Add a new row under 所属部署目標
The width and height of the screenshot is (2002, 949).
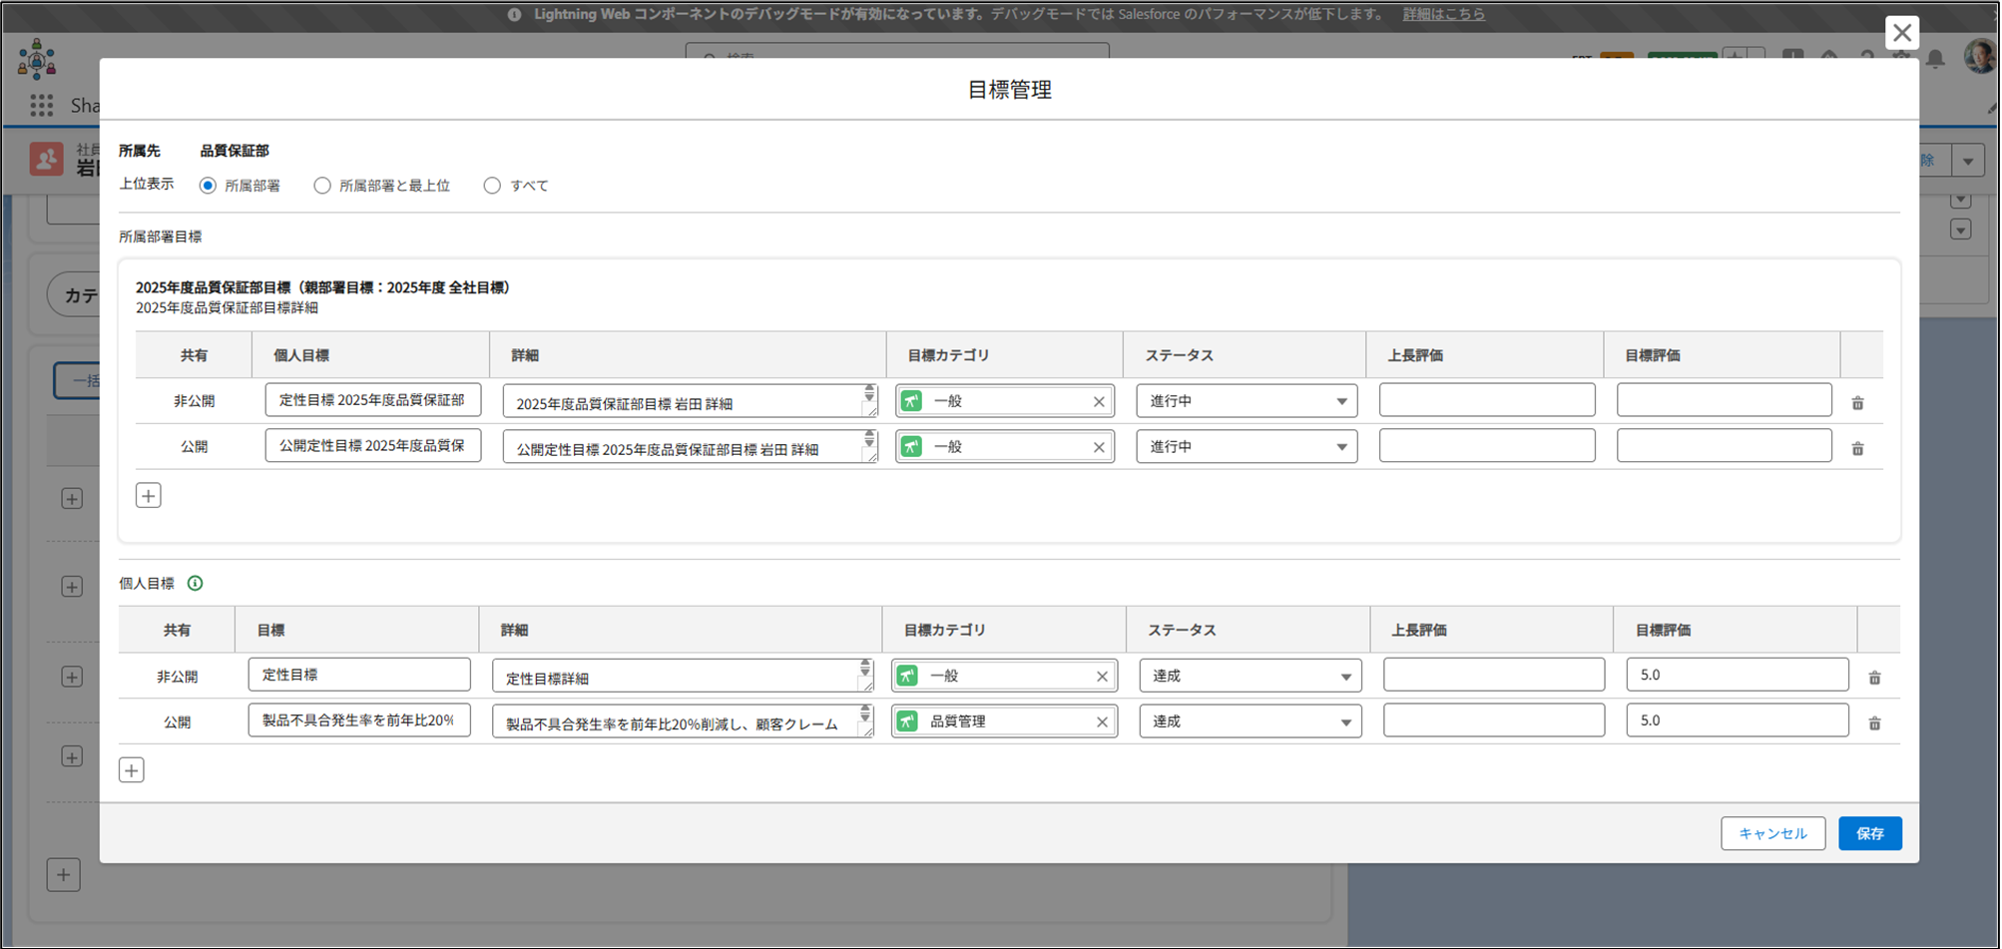pos(148,496)
